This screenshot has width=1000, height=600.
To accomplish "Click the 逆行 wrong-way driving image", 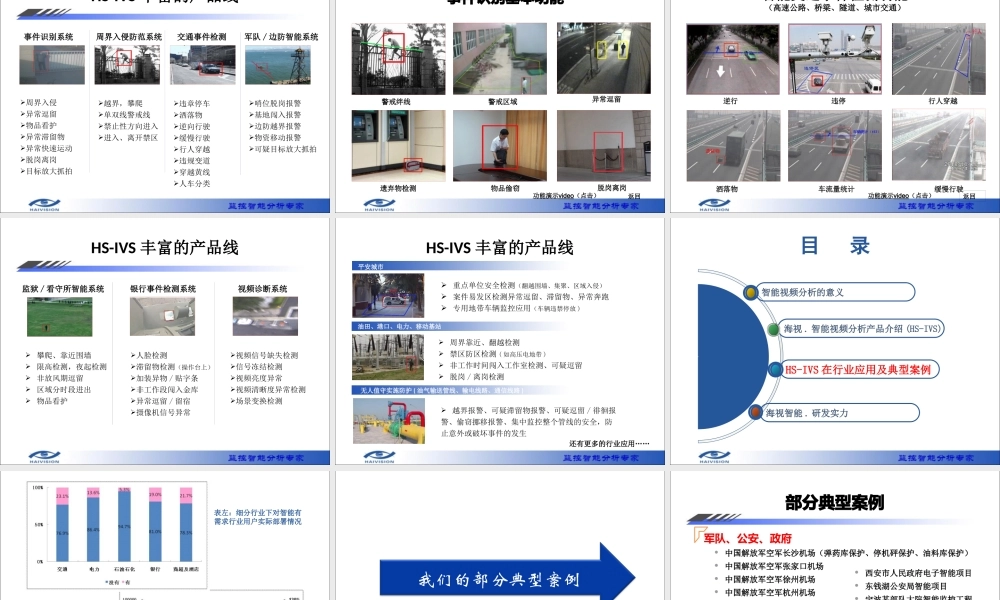I will coord(733,59).
